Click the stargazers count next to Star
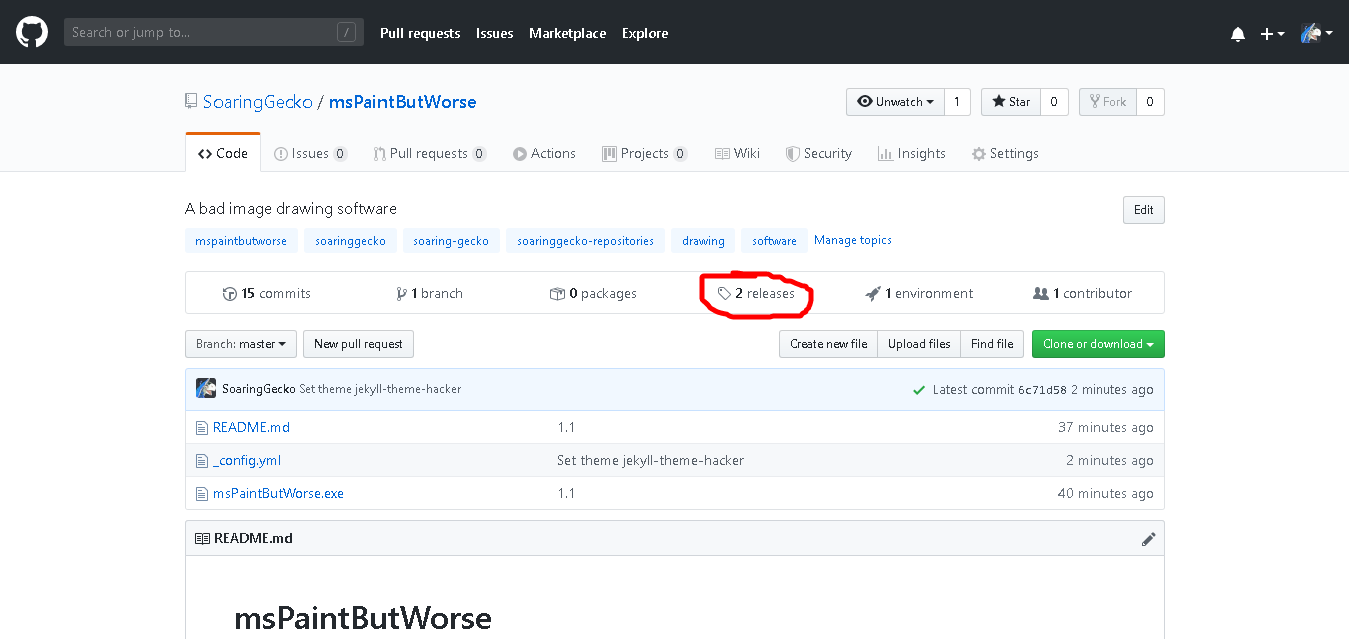This screenshot has width=1349, height=639. click(x=1055, y=102)
